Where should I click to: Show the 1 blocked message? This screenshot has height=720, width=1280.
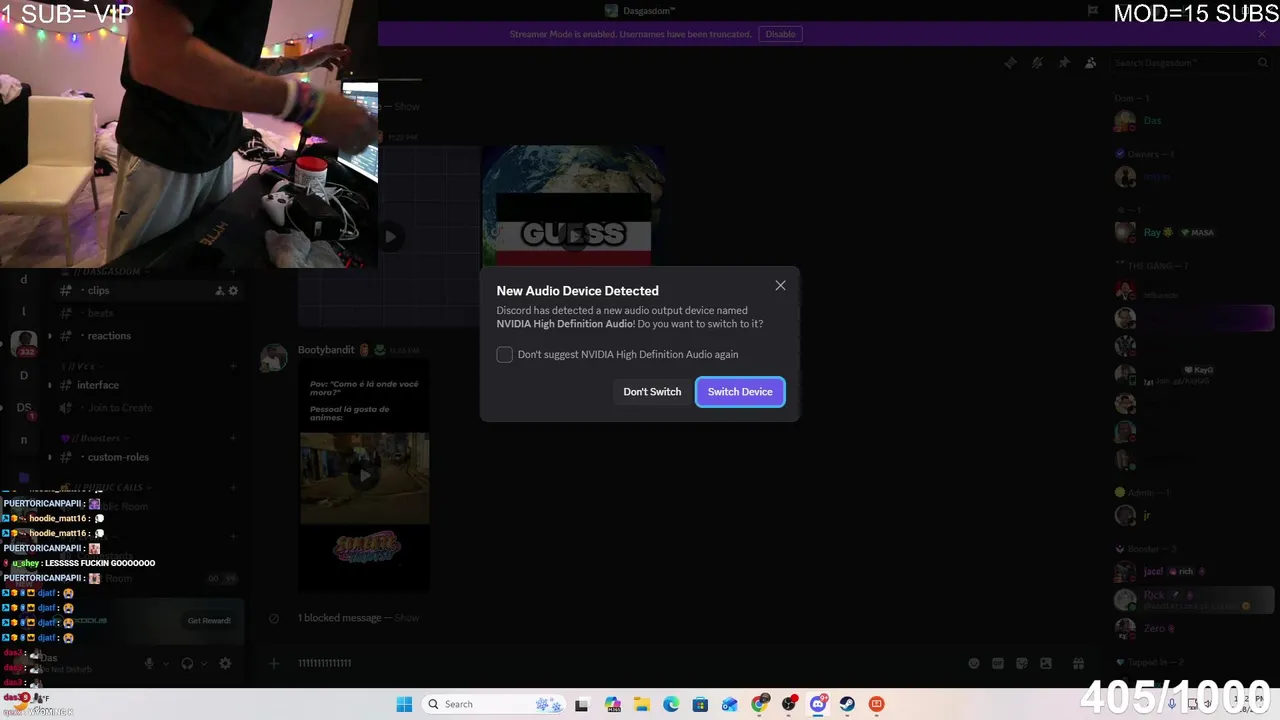(x=407, y=618)
